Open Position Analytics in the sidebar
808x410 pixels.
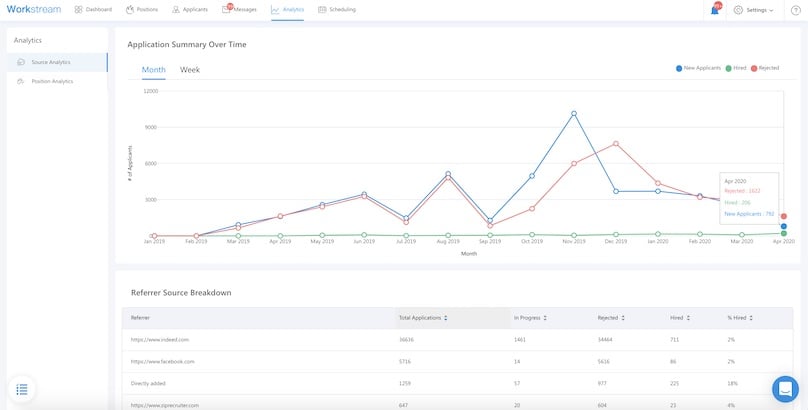[52, 81]
